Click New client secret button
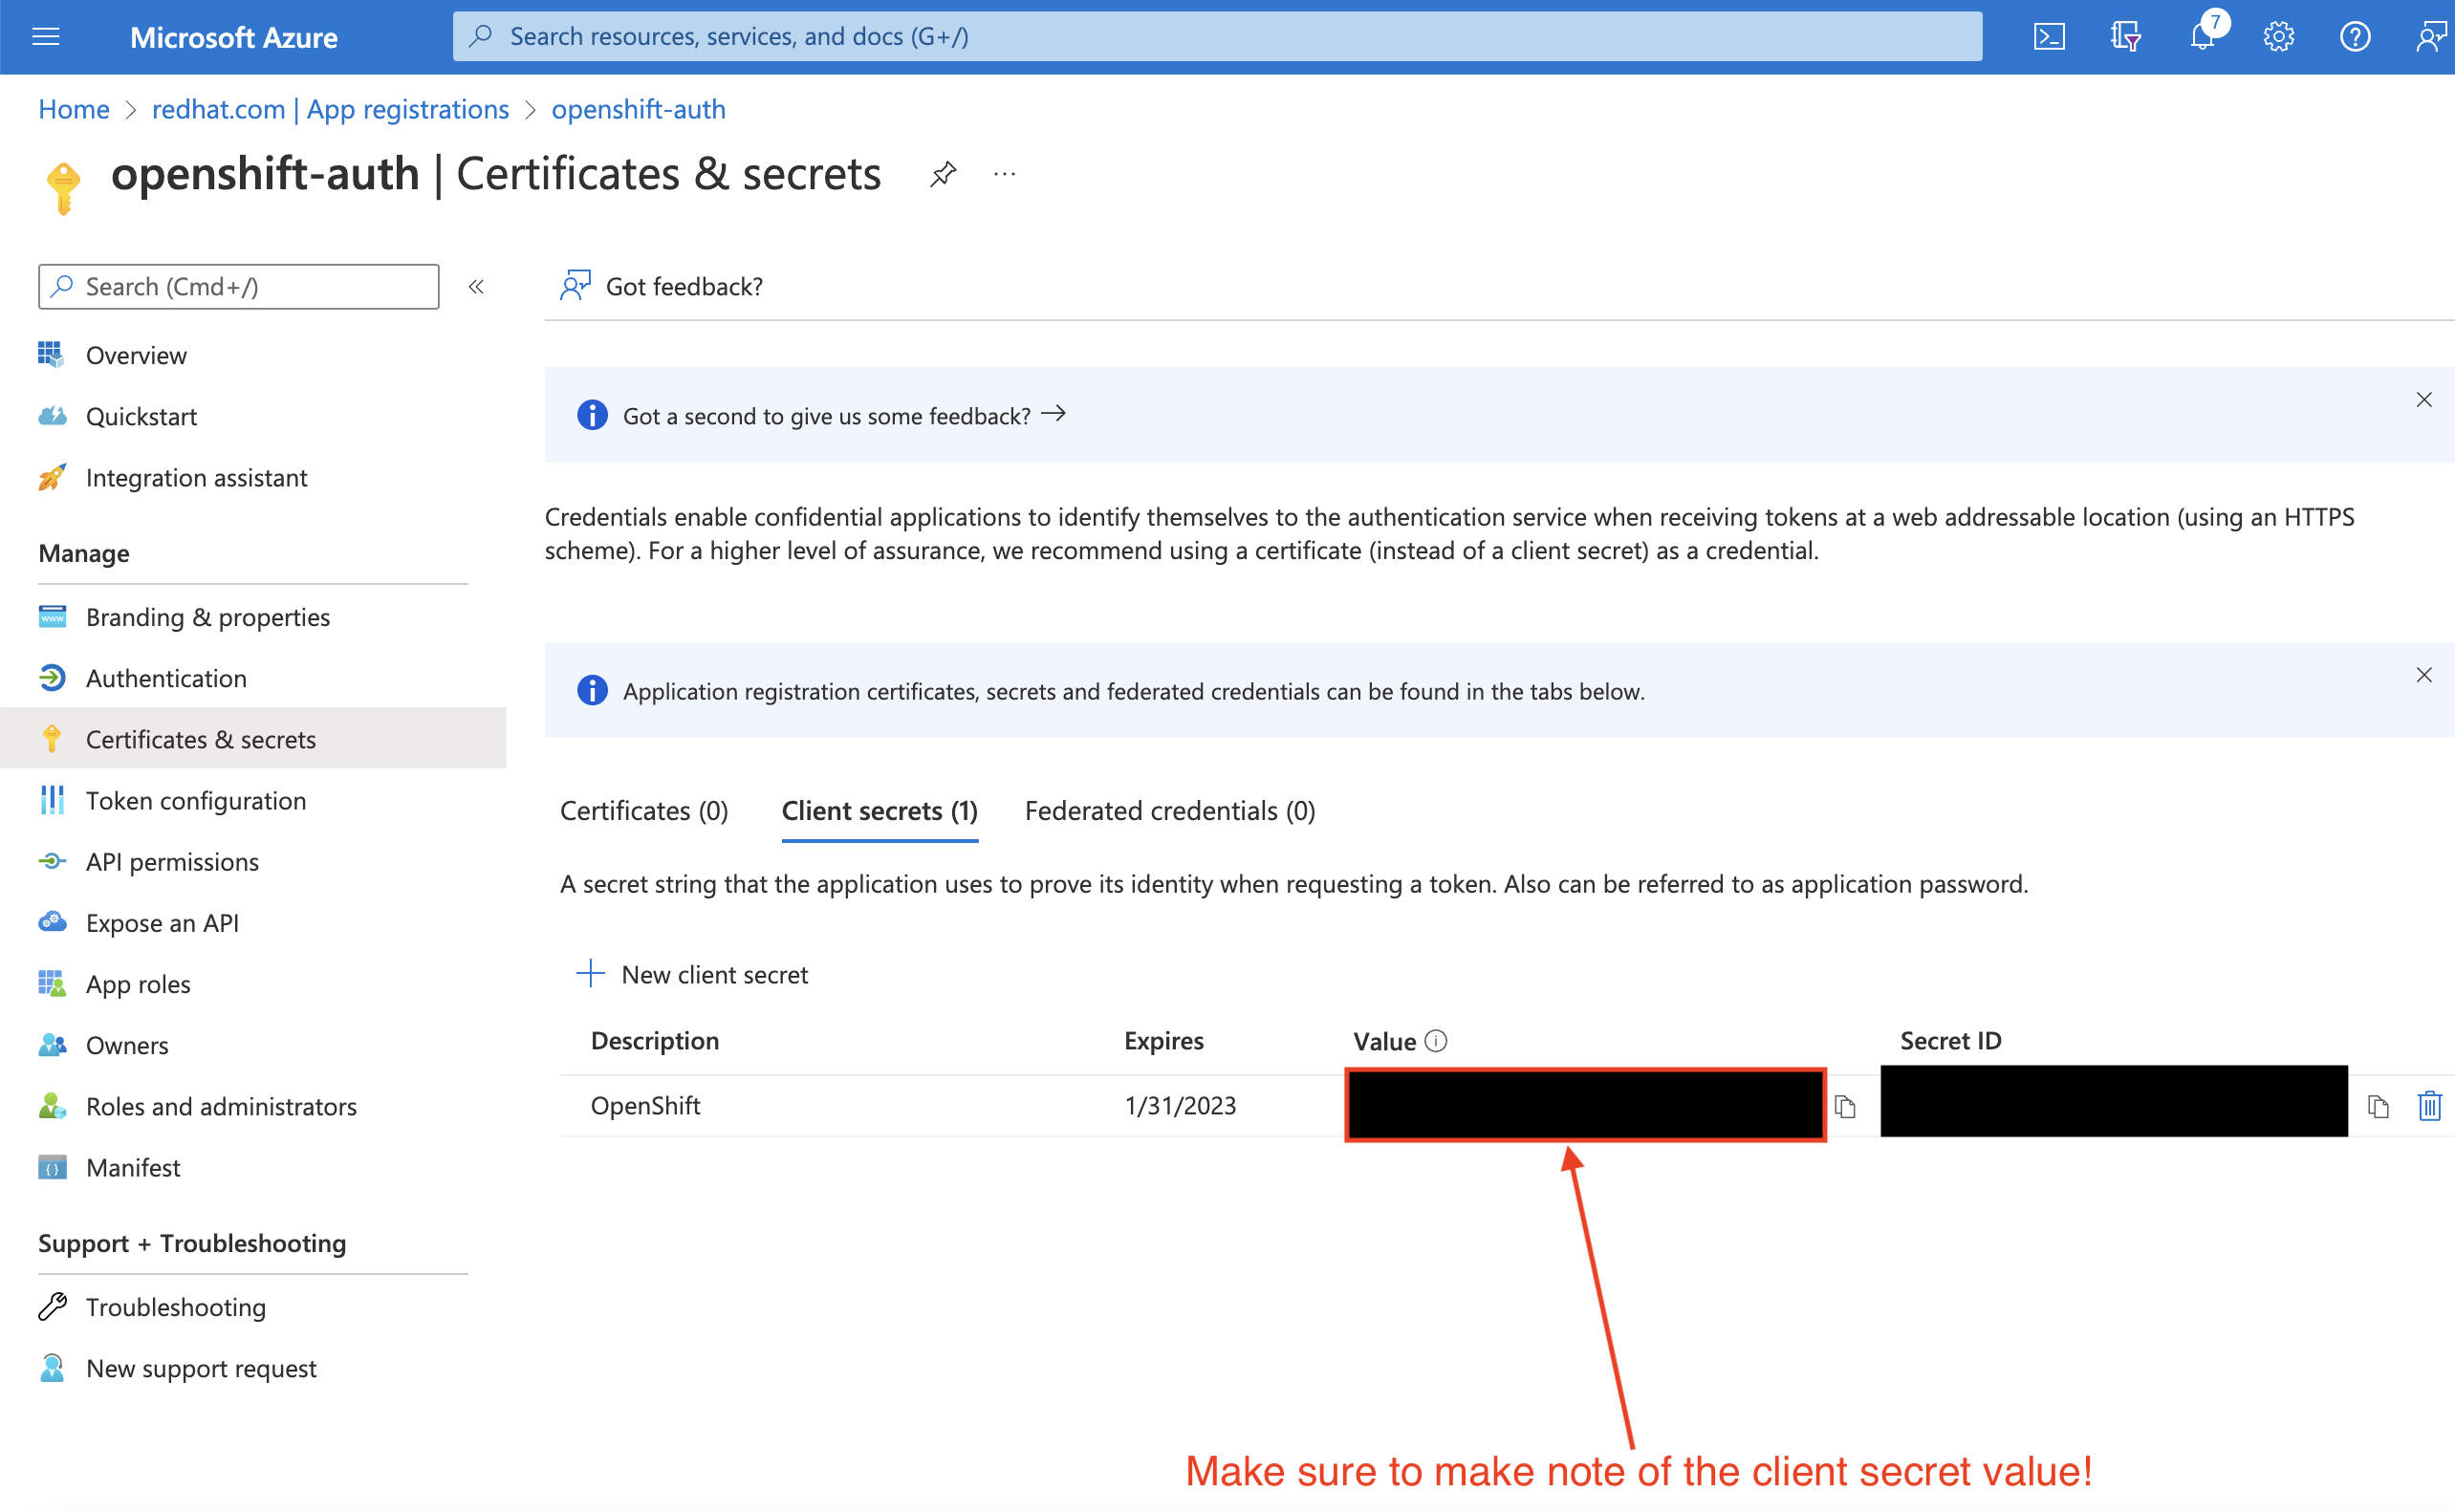This screenshot has height=1512, width=2455. point(693,974)
